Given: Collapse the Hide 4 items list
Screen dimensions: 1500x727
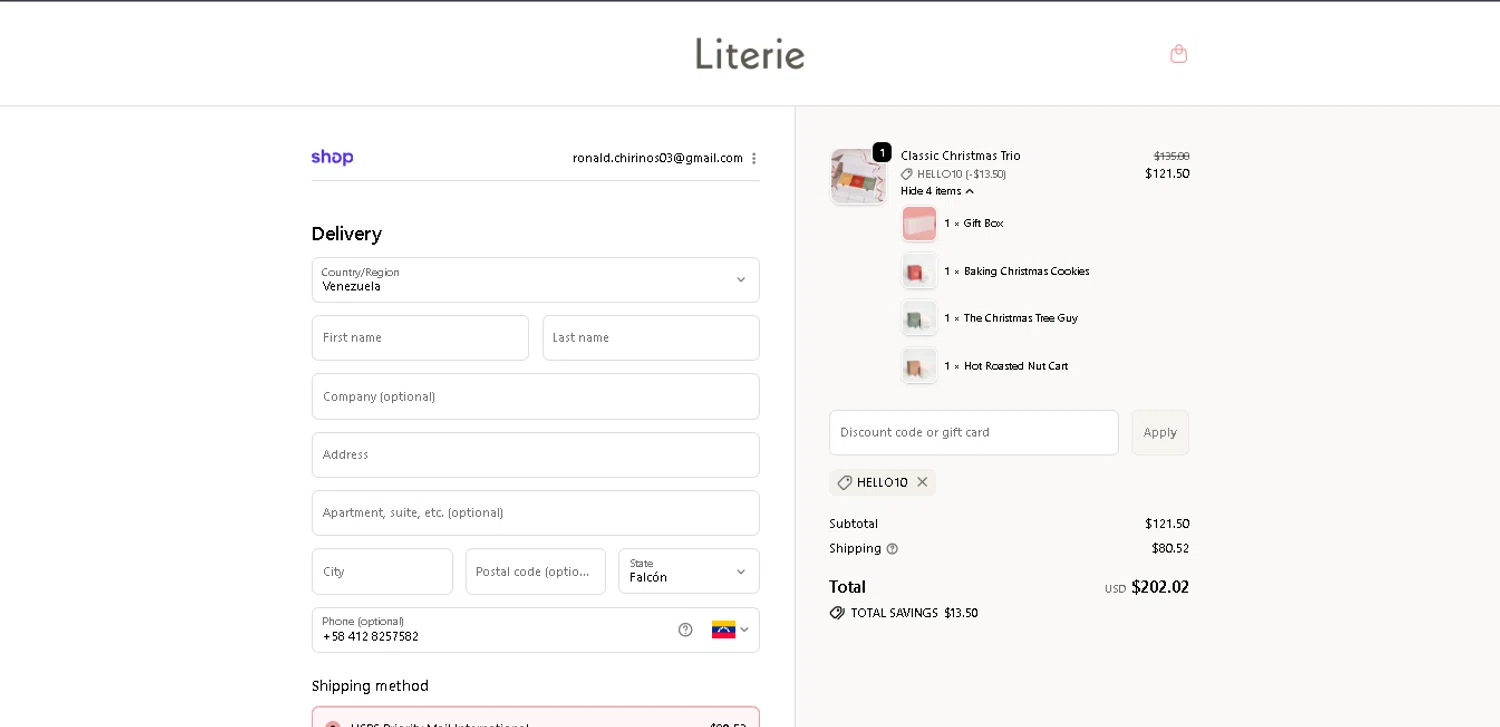Looking at the screenshot, I should (937, 191).
